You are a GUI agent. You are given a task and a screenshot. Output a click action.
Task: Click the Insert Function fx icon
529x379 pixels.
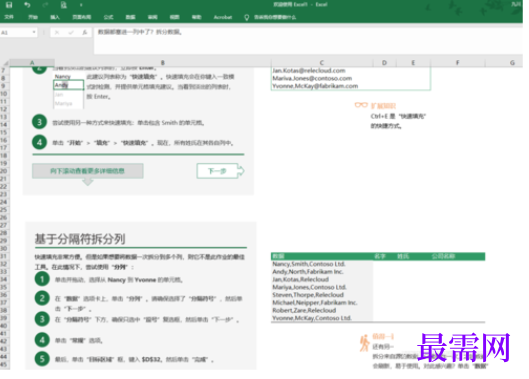tap(85, 32)
